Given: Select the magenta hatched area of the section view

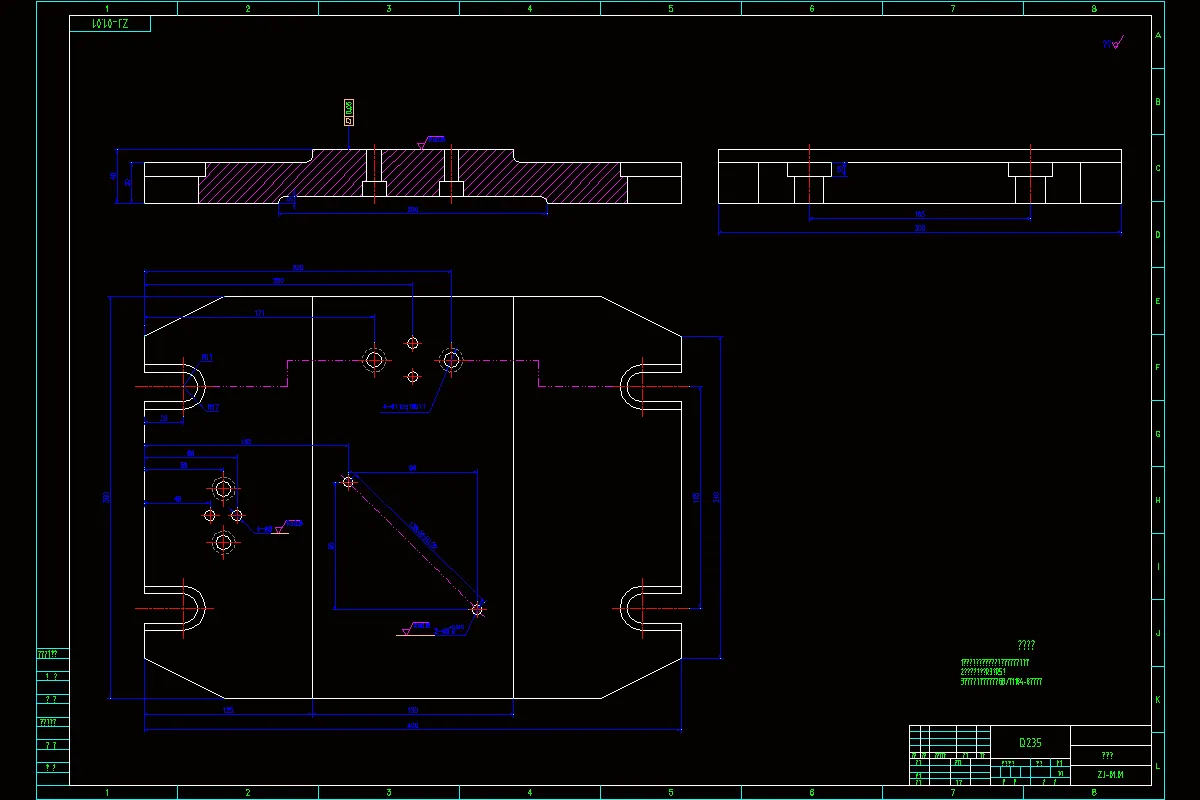Looking at the screenshot, I should (x=412, y=177).
